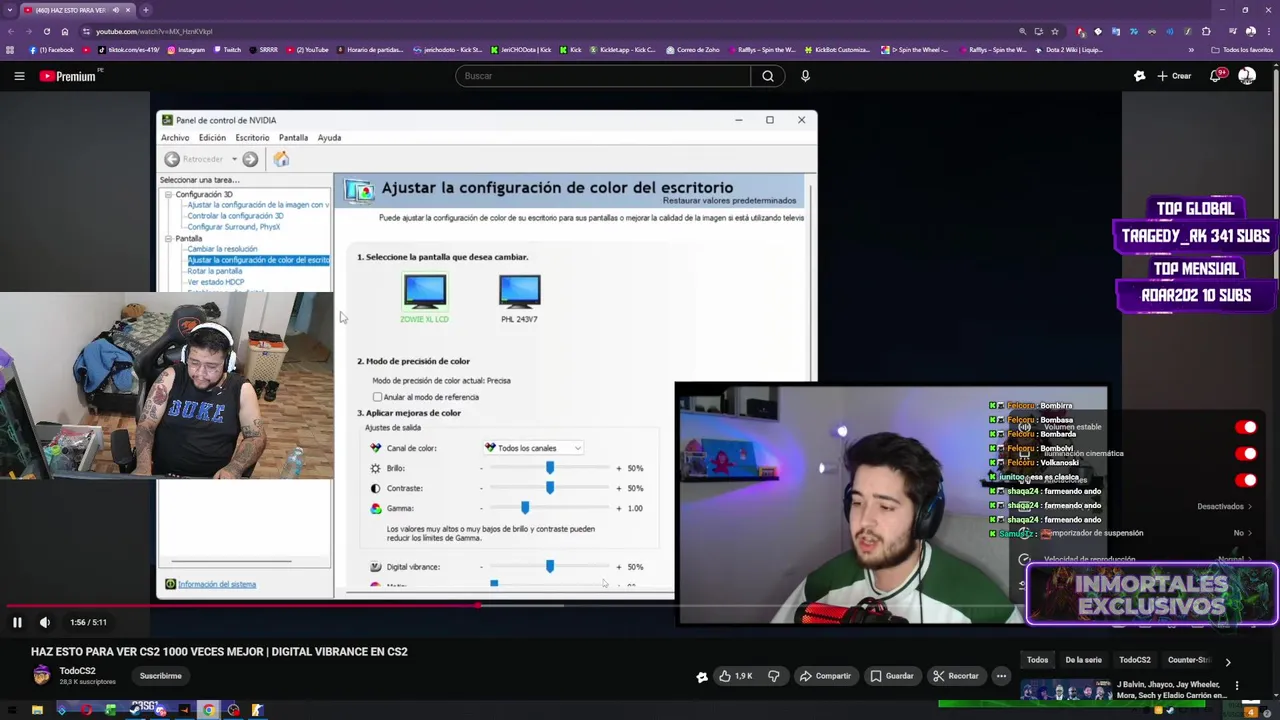Show next chips with right chevron

1228,661
